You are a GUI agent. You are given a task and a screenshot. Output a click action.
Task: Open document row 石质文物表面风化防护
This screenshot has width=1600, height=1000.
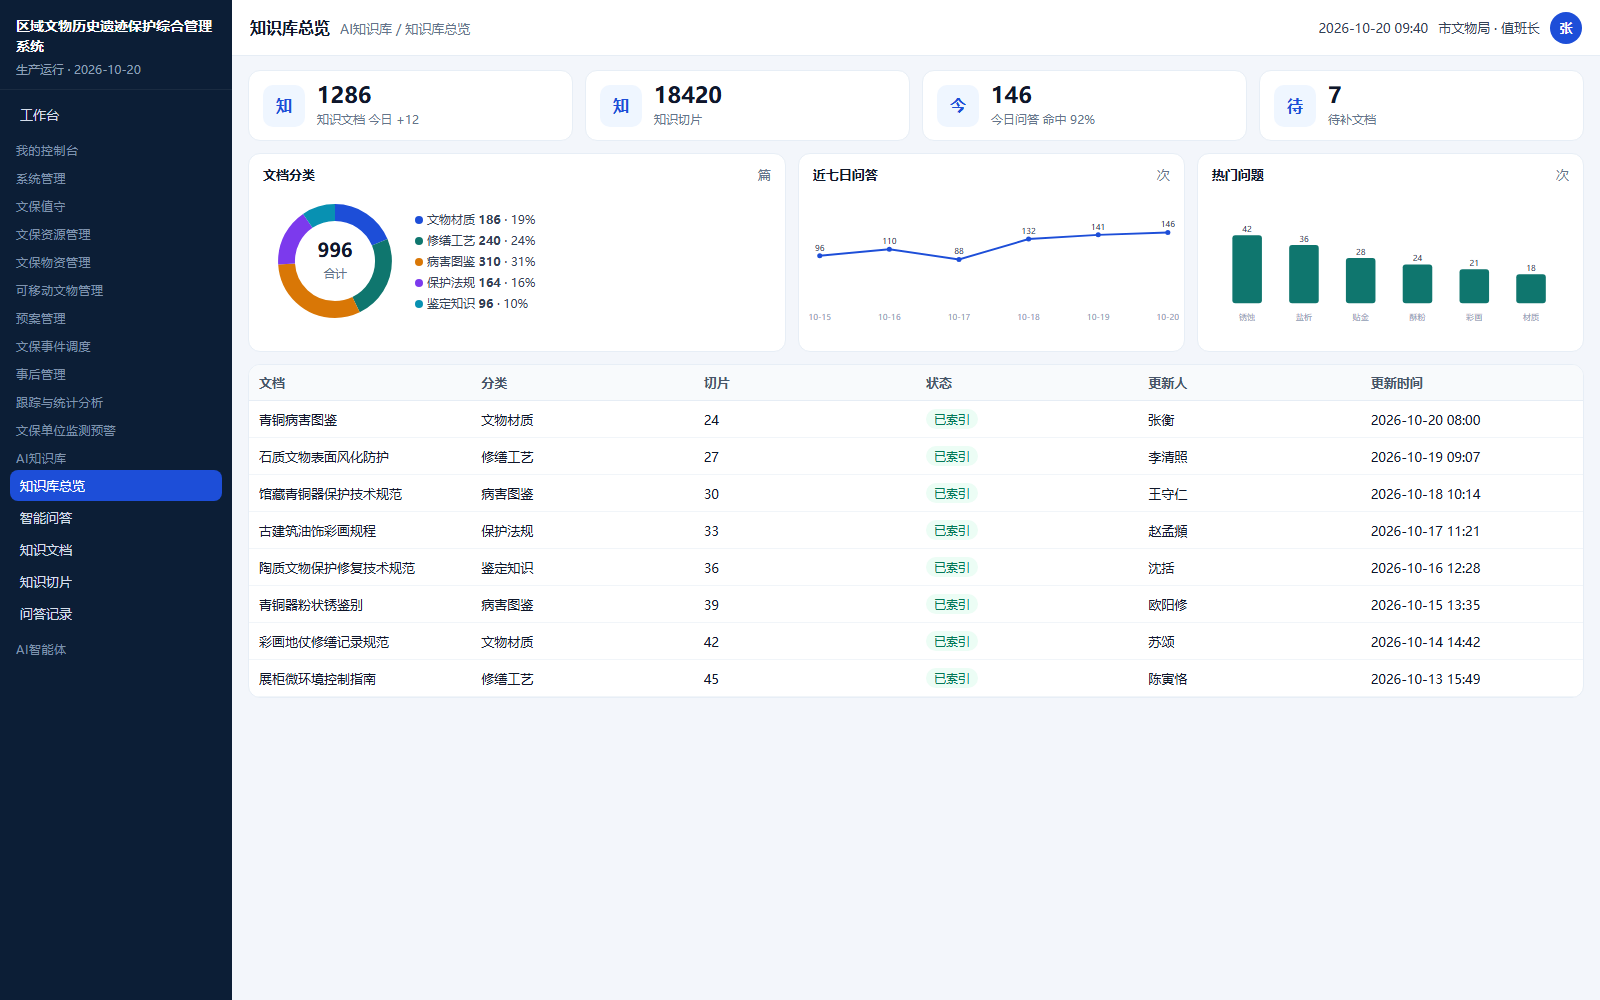point(916,457)
